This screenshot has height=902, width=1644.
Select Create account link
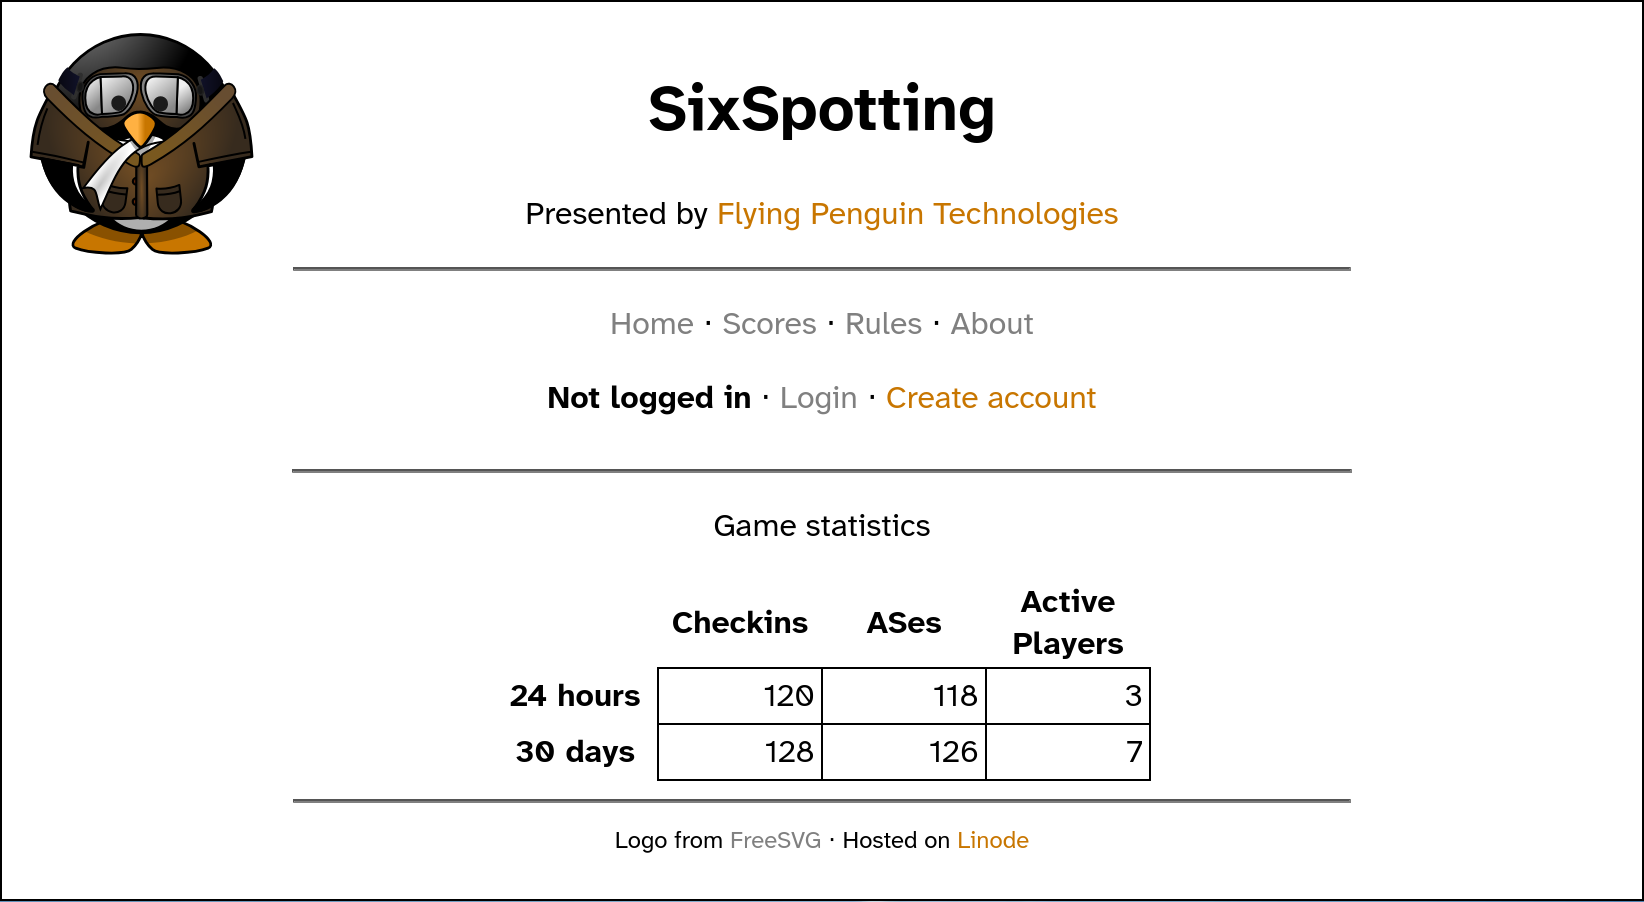tap(991, 398)
